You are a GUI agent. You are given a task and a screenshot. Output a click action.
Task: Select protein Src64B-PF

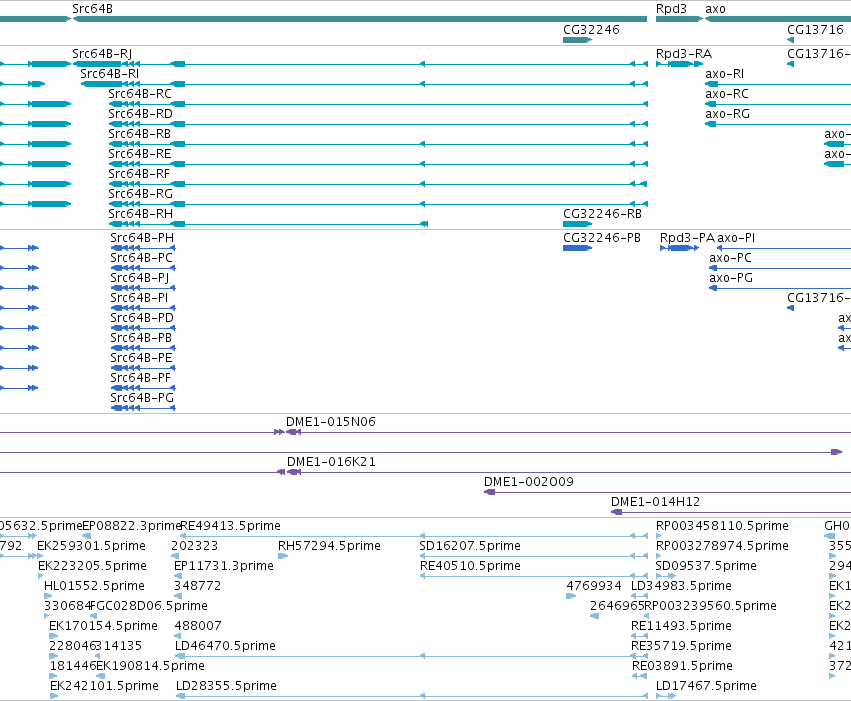143,388
